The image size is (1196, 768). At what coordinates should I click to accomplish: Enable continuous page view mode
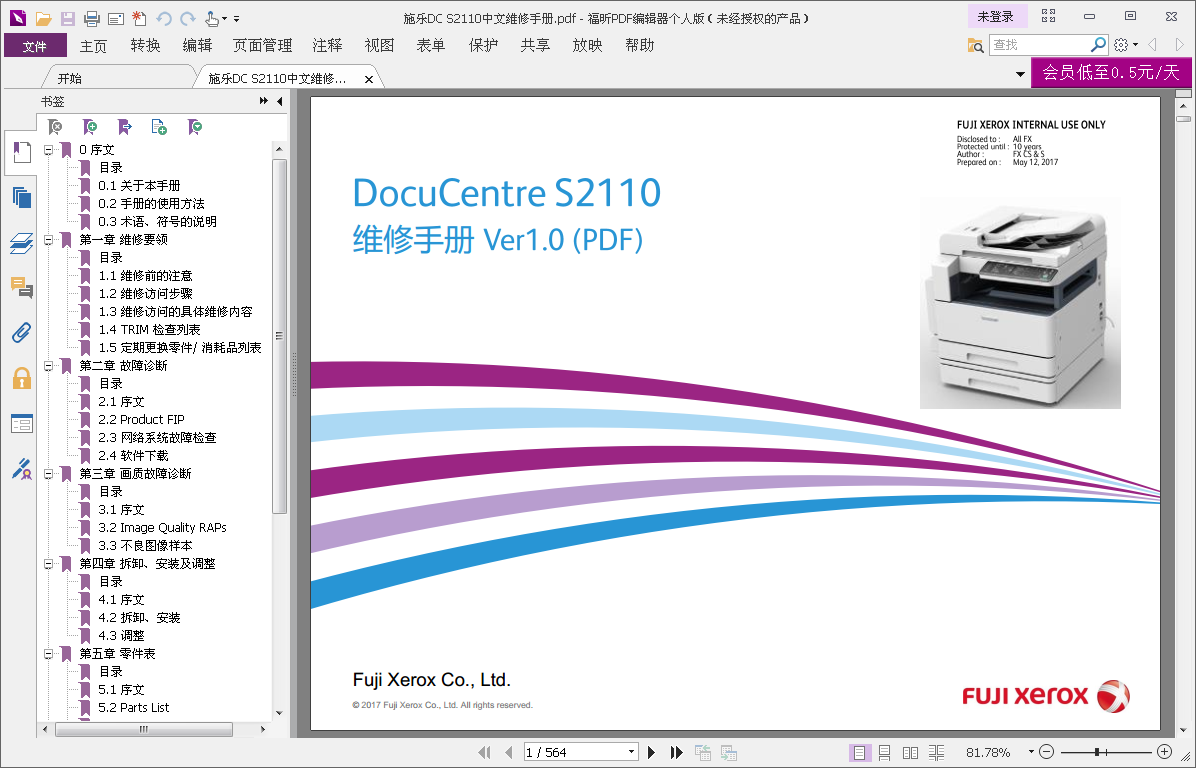pos(885,752)
